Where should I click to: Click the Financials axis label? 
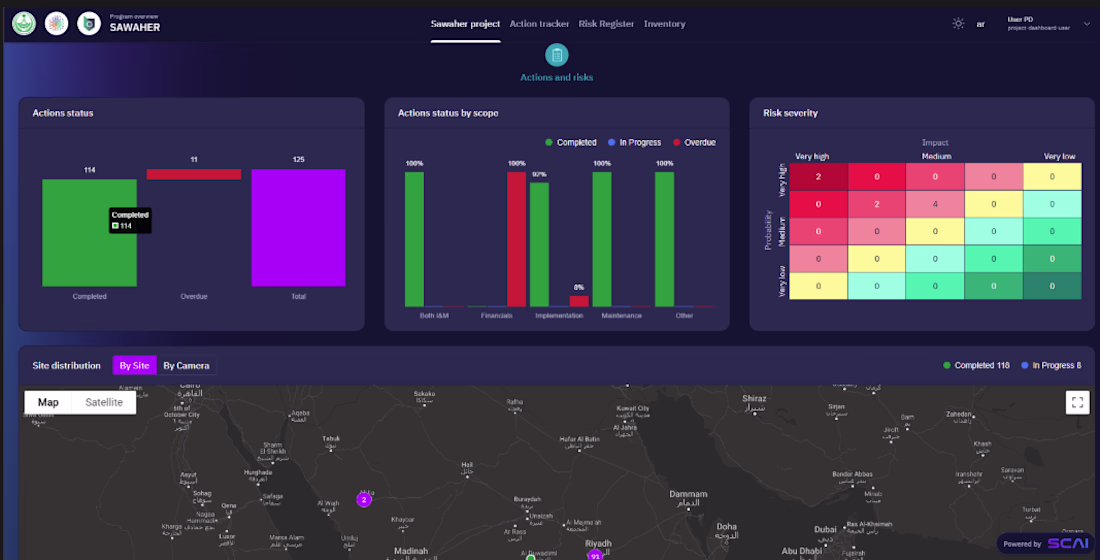coord(497,316)
